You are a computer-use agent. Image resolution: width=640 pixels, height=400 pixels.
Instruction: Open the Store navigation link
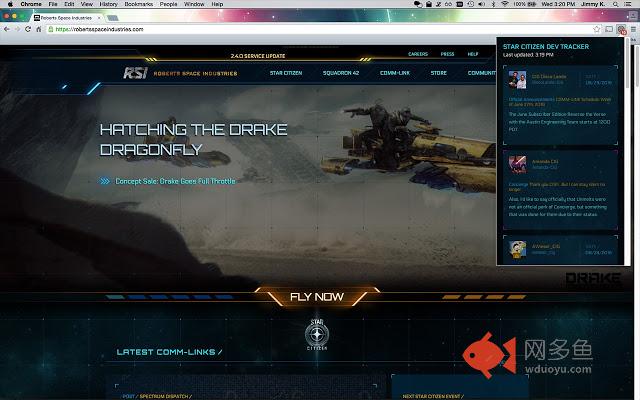point(439,73)
